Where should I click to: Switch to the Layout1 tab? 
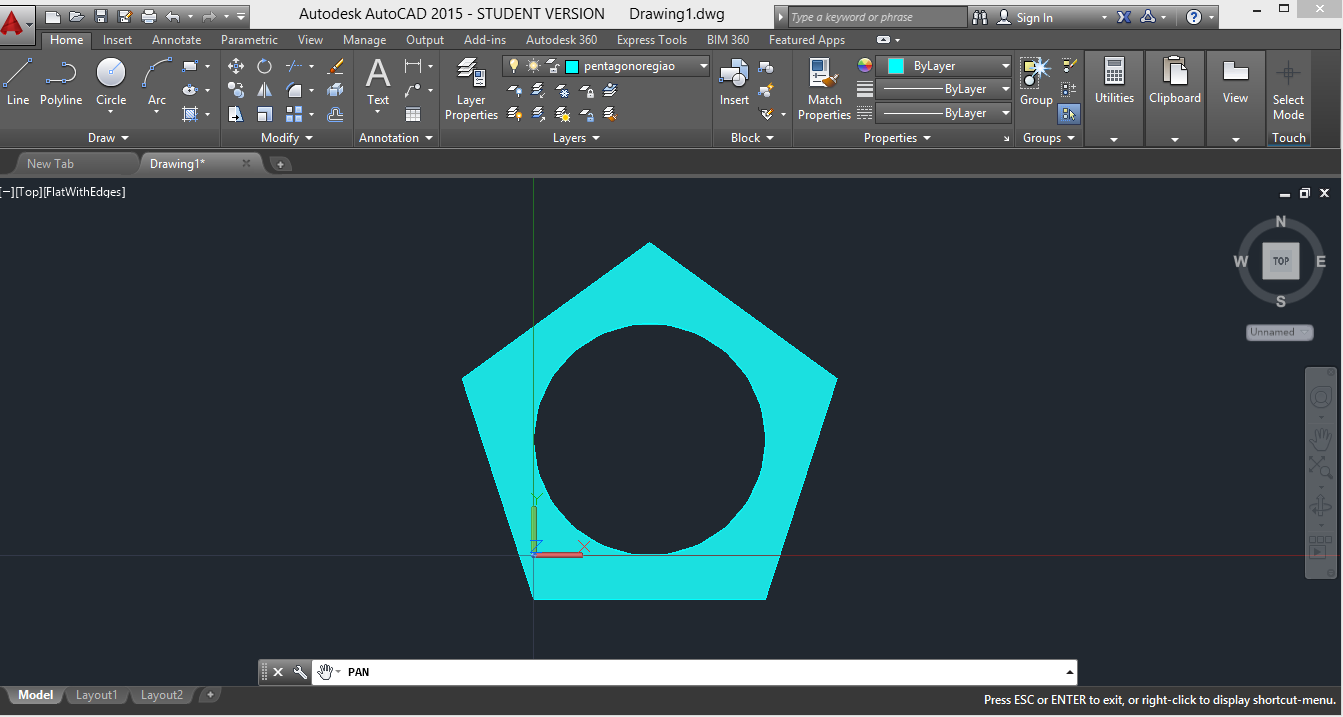point(96,695)
